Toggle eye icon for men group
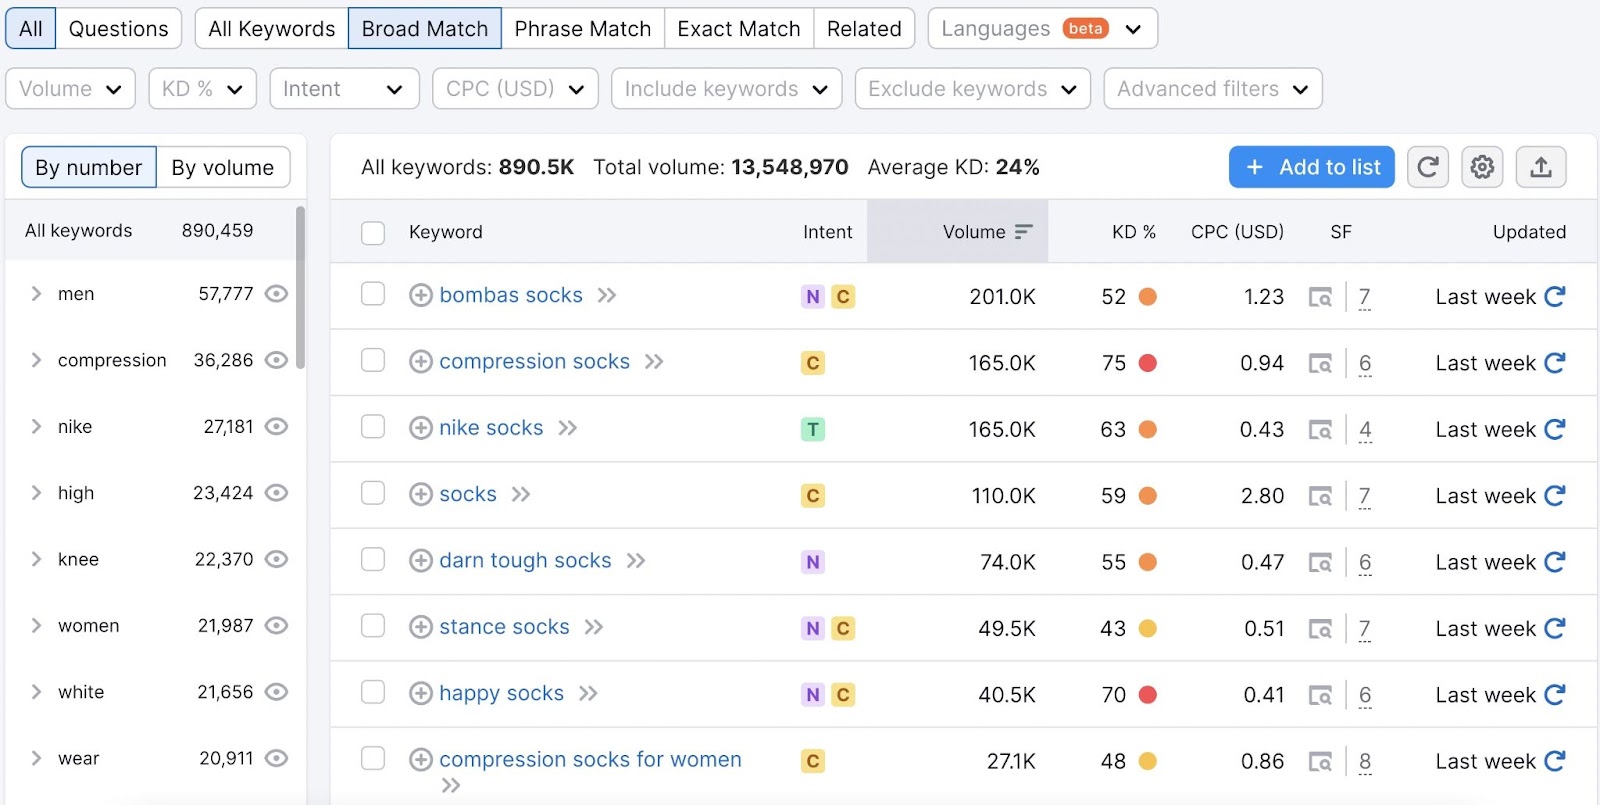 tap(276, 293)
